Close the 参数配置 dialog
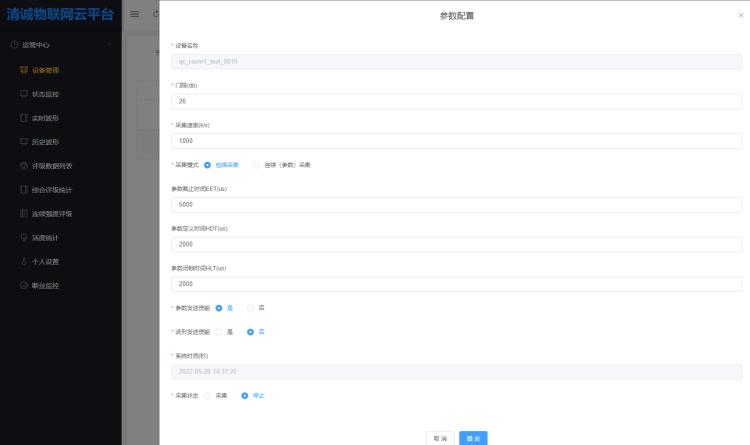The height and width of the screenshot is (445, 750). [738, 16]
